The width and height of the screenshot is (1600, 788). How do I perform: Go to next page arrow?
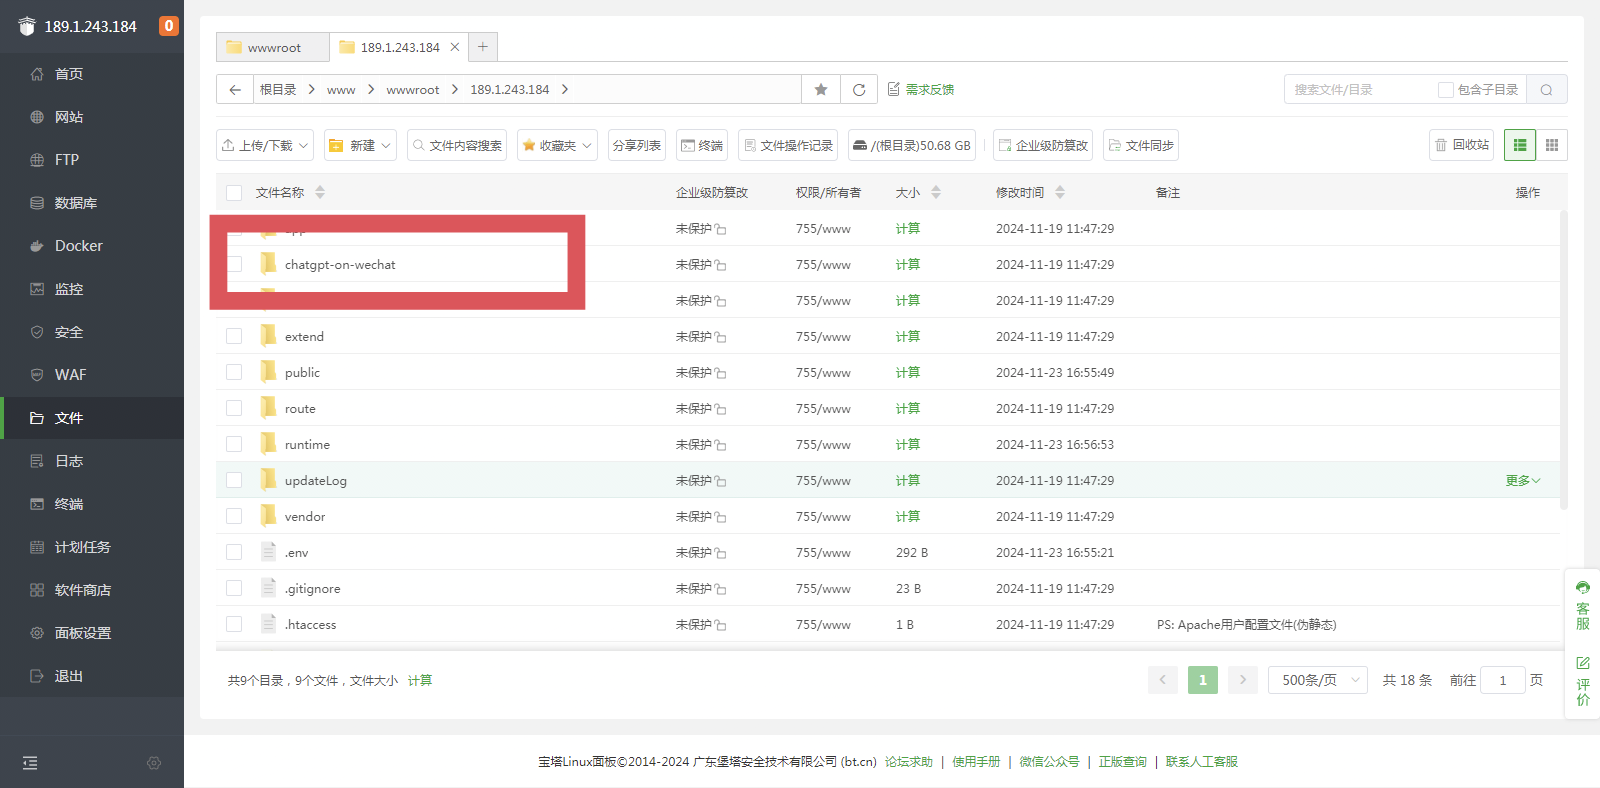coord(1243,680)
